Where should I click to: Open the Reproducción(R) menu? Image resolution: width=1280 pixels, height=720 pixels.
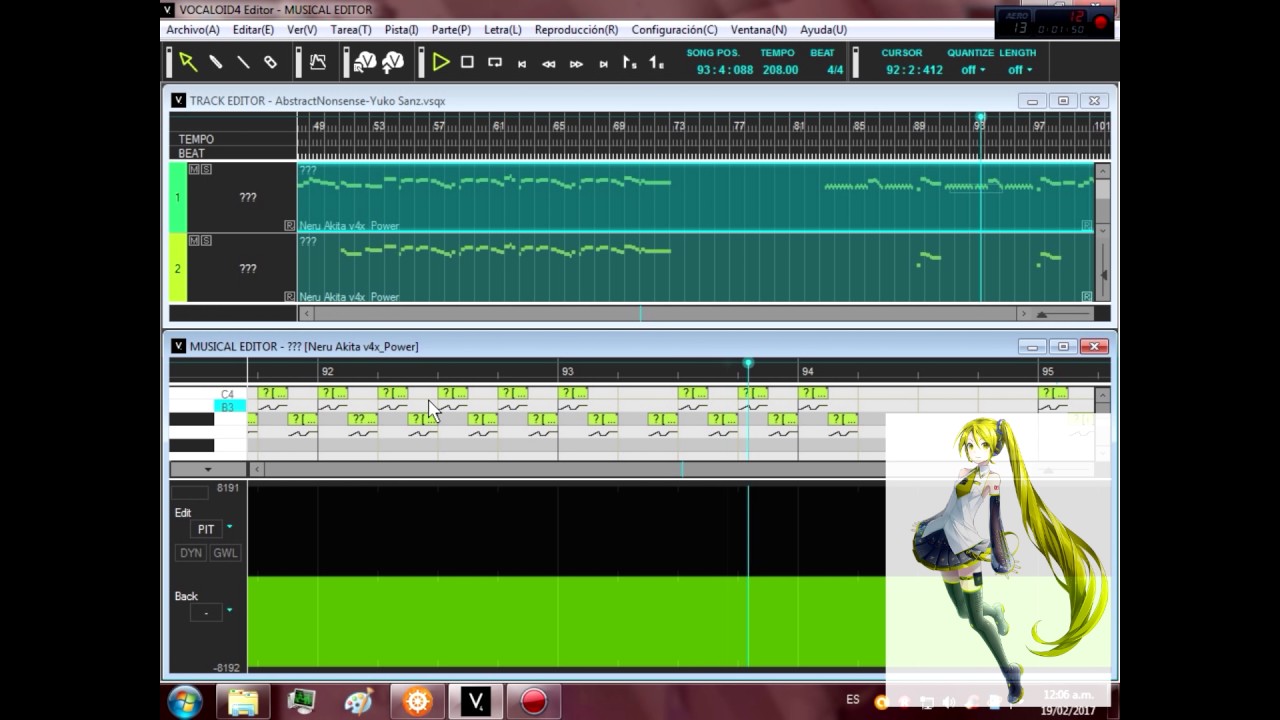tap(576, 30)
